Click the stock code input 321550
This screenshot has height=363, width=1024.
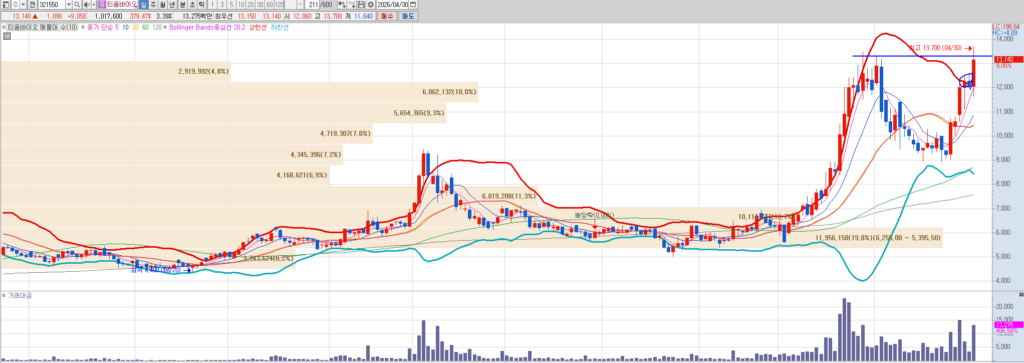pyautogui.click(x=52, y=5)
